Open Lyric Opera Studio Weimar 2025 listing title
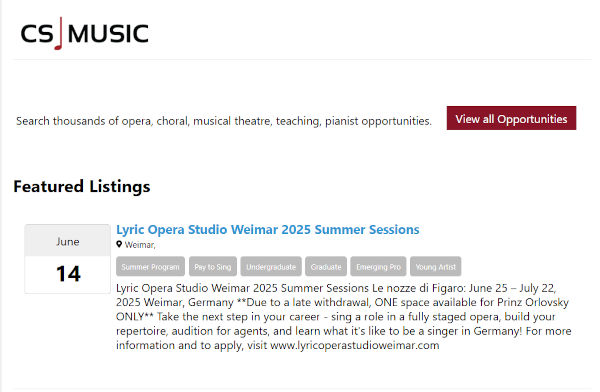The height and width of the screenshot is (392, 600). click(267, 229)
